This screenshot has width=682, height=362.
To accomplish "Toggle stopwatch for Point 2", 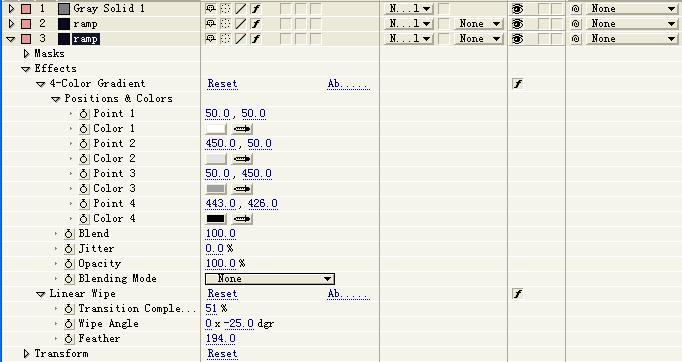I will point(84,144).
